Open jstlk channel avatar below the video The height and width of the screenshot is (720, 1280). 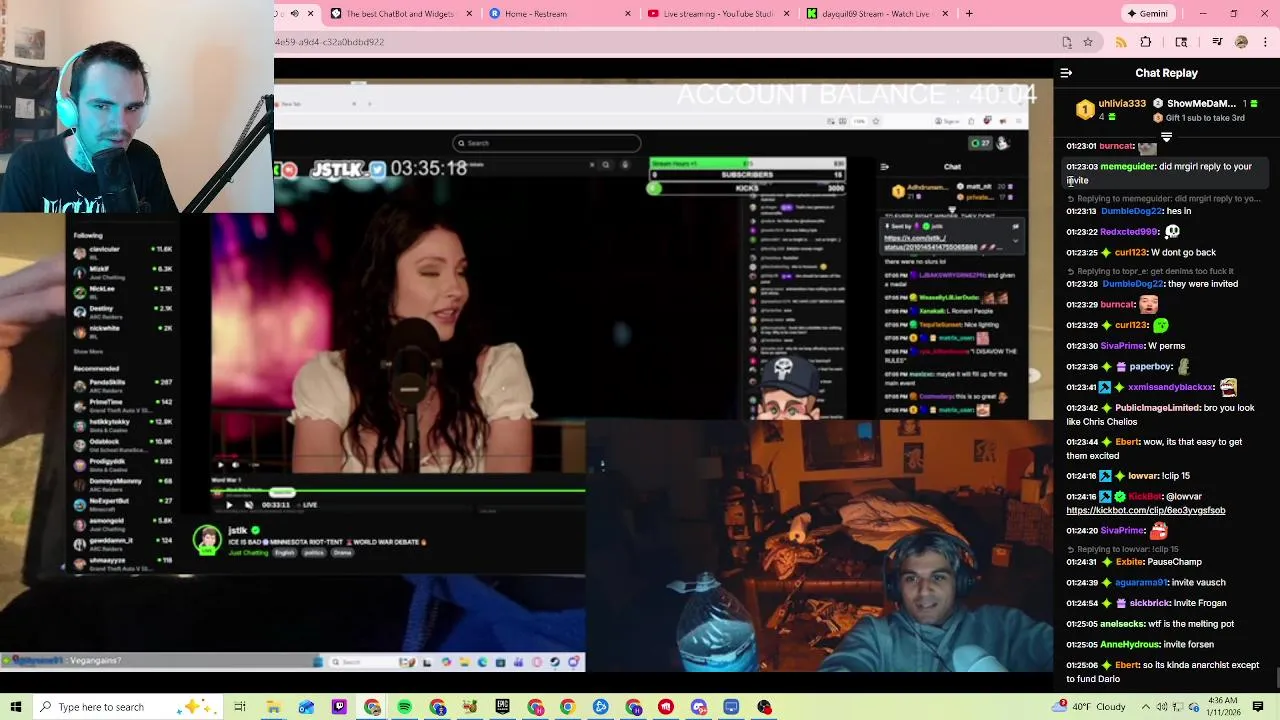[207, 539]
